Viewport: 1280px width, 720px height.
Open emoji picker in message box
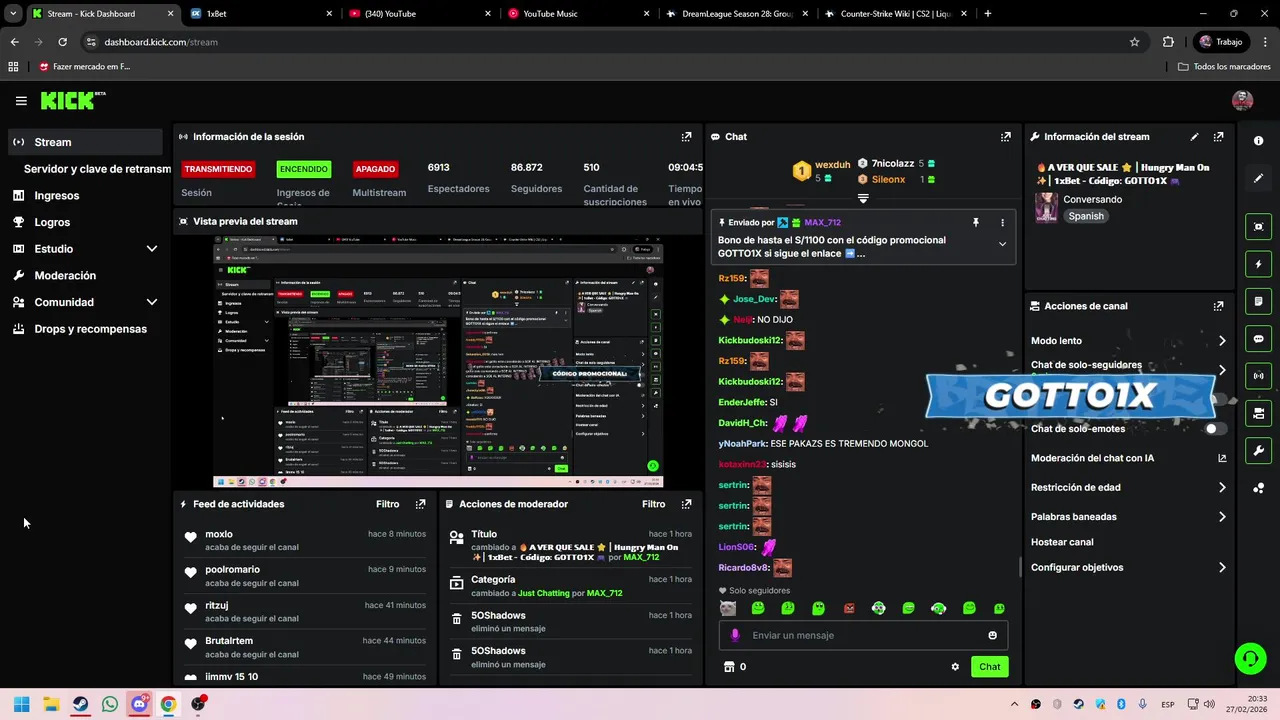(x=992, y=635)
